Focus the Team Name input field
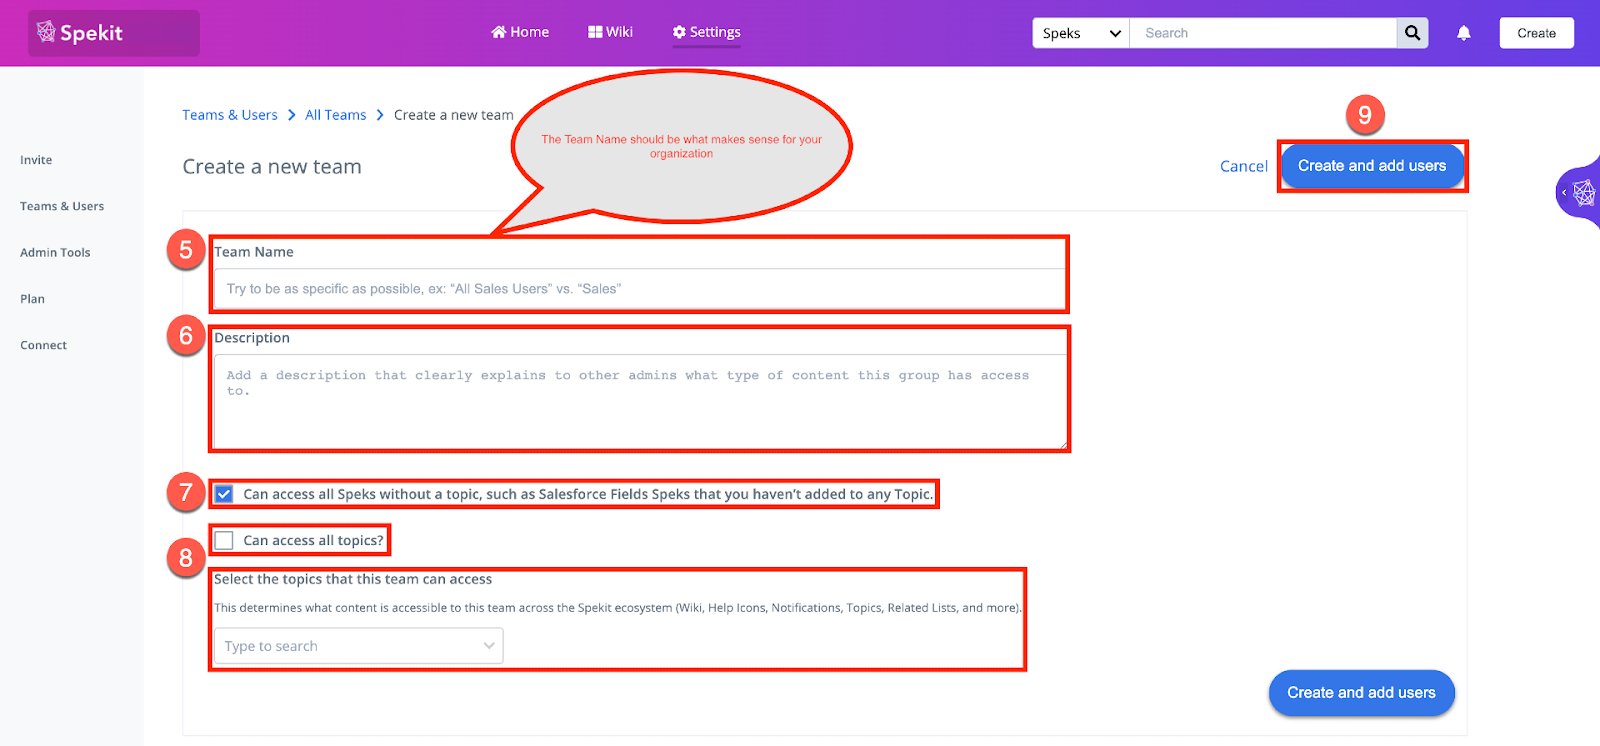 click(639, 289)
